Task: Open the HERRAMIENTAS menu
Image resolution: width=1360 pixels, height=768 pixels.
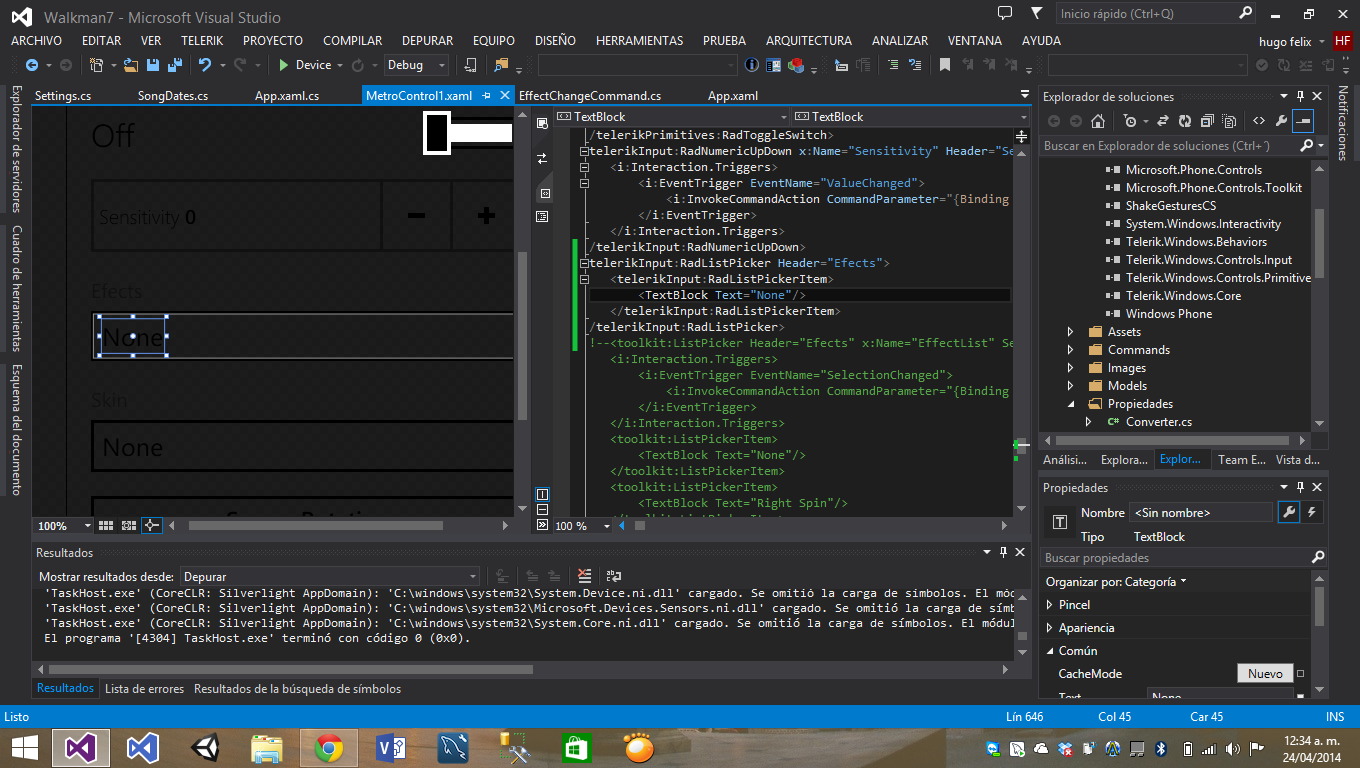Action: 639,41
